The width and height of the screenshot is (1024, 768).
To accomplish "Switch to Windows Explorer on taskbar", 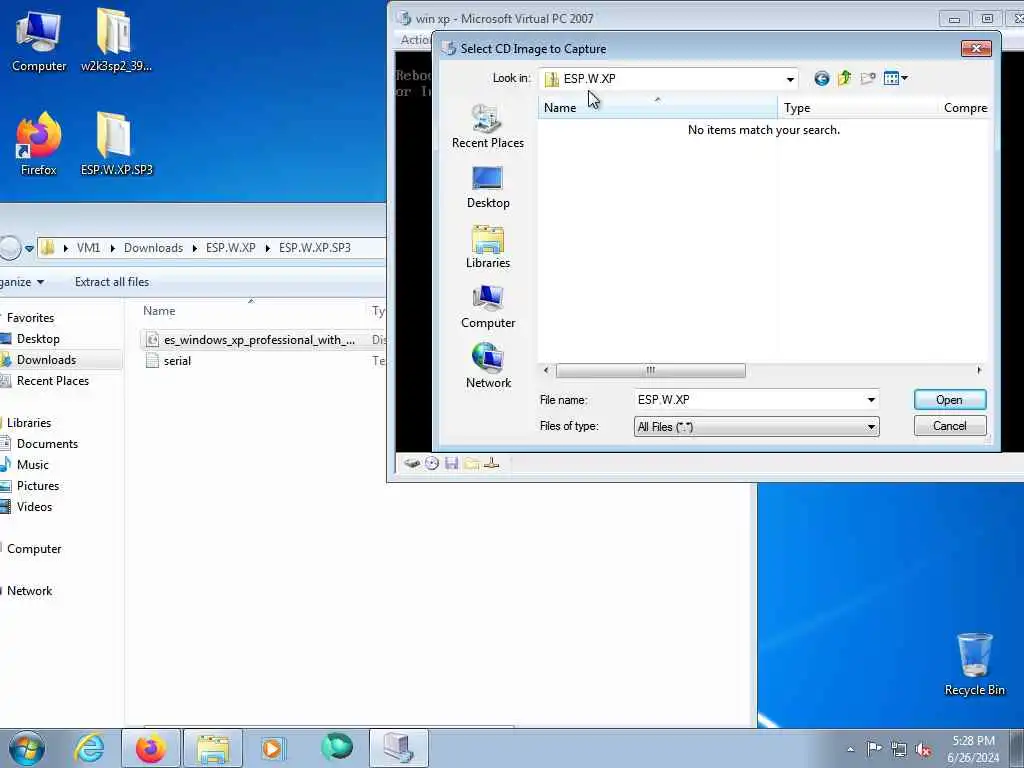I will [x=213, y=748].
